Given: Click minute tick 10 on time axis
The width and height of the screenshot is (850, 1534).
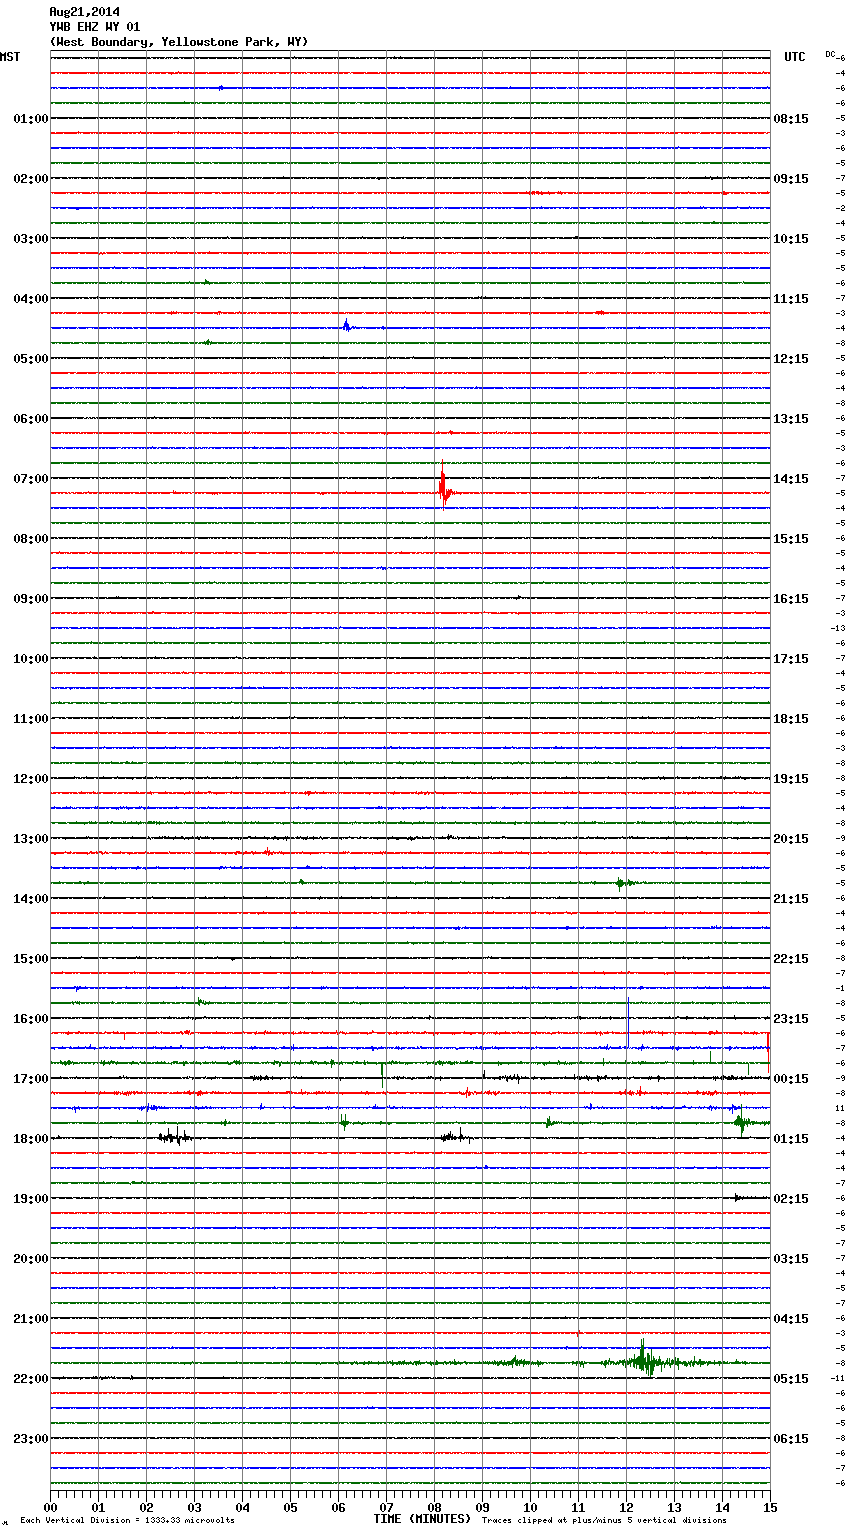Looking at the screenshot, I should 530,1507.
